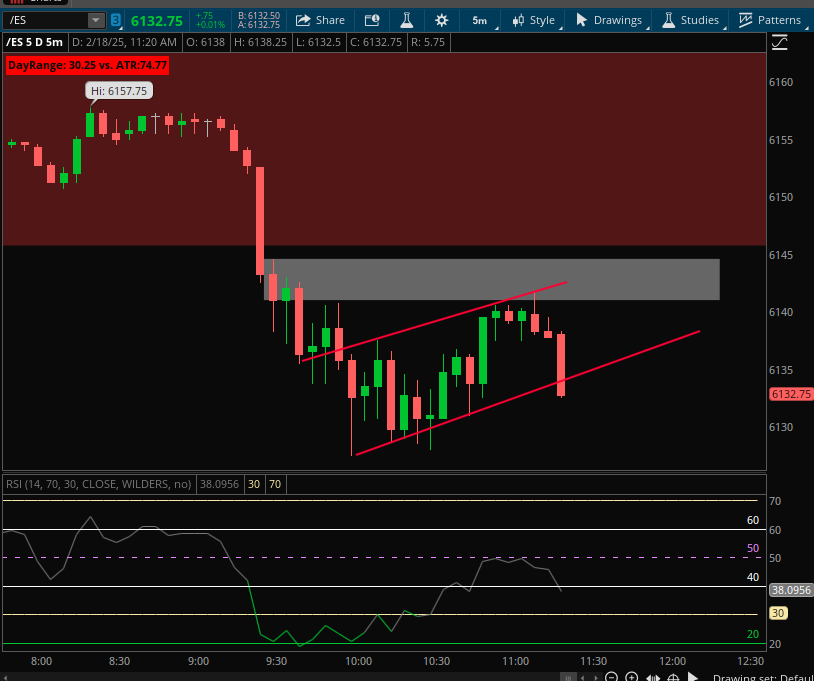Click the 70 level box in the RSI header
Image resolution: width=814 pixels, height=681 pixels.
click(x=275, y=484)
